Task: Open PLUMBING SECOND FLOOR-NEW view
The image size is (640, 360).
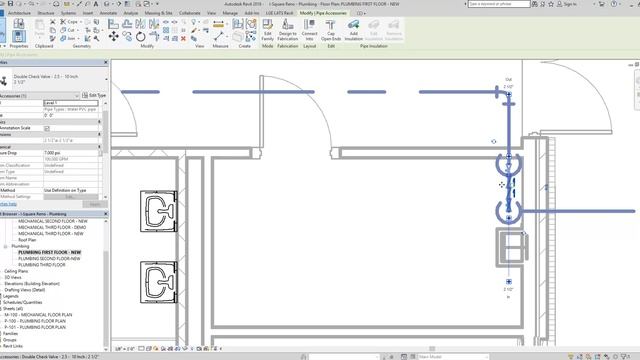Action: [x=49, y=259]
